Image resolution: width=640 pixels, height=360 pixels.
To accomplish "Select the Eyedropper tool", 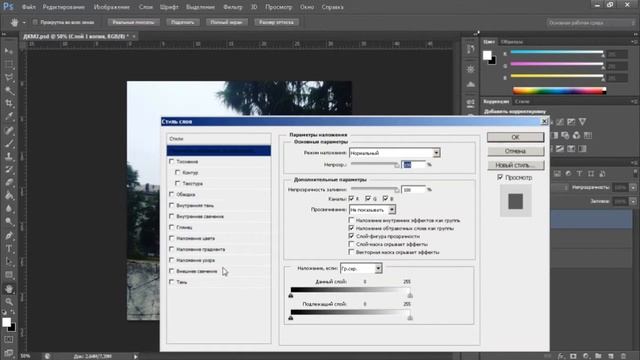I will (9, 117).
